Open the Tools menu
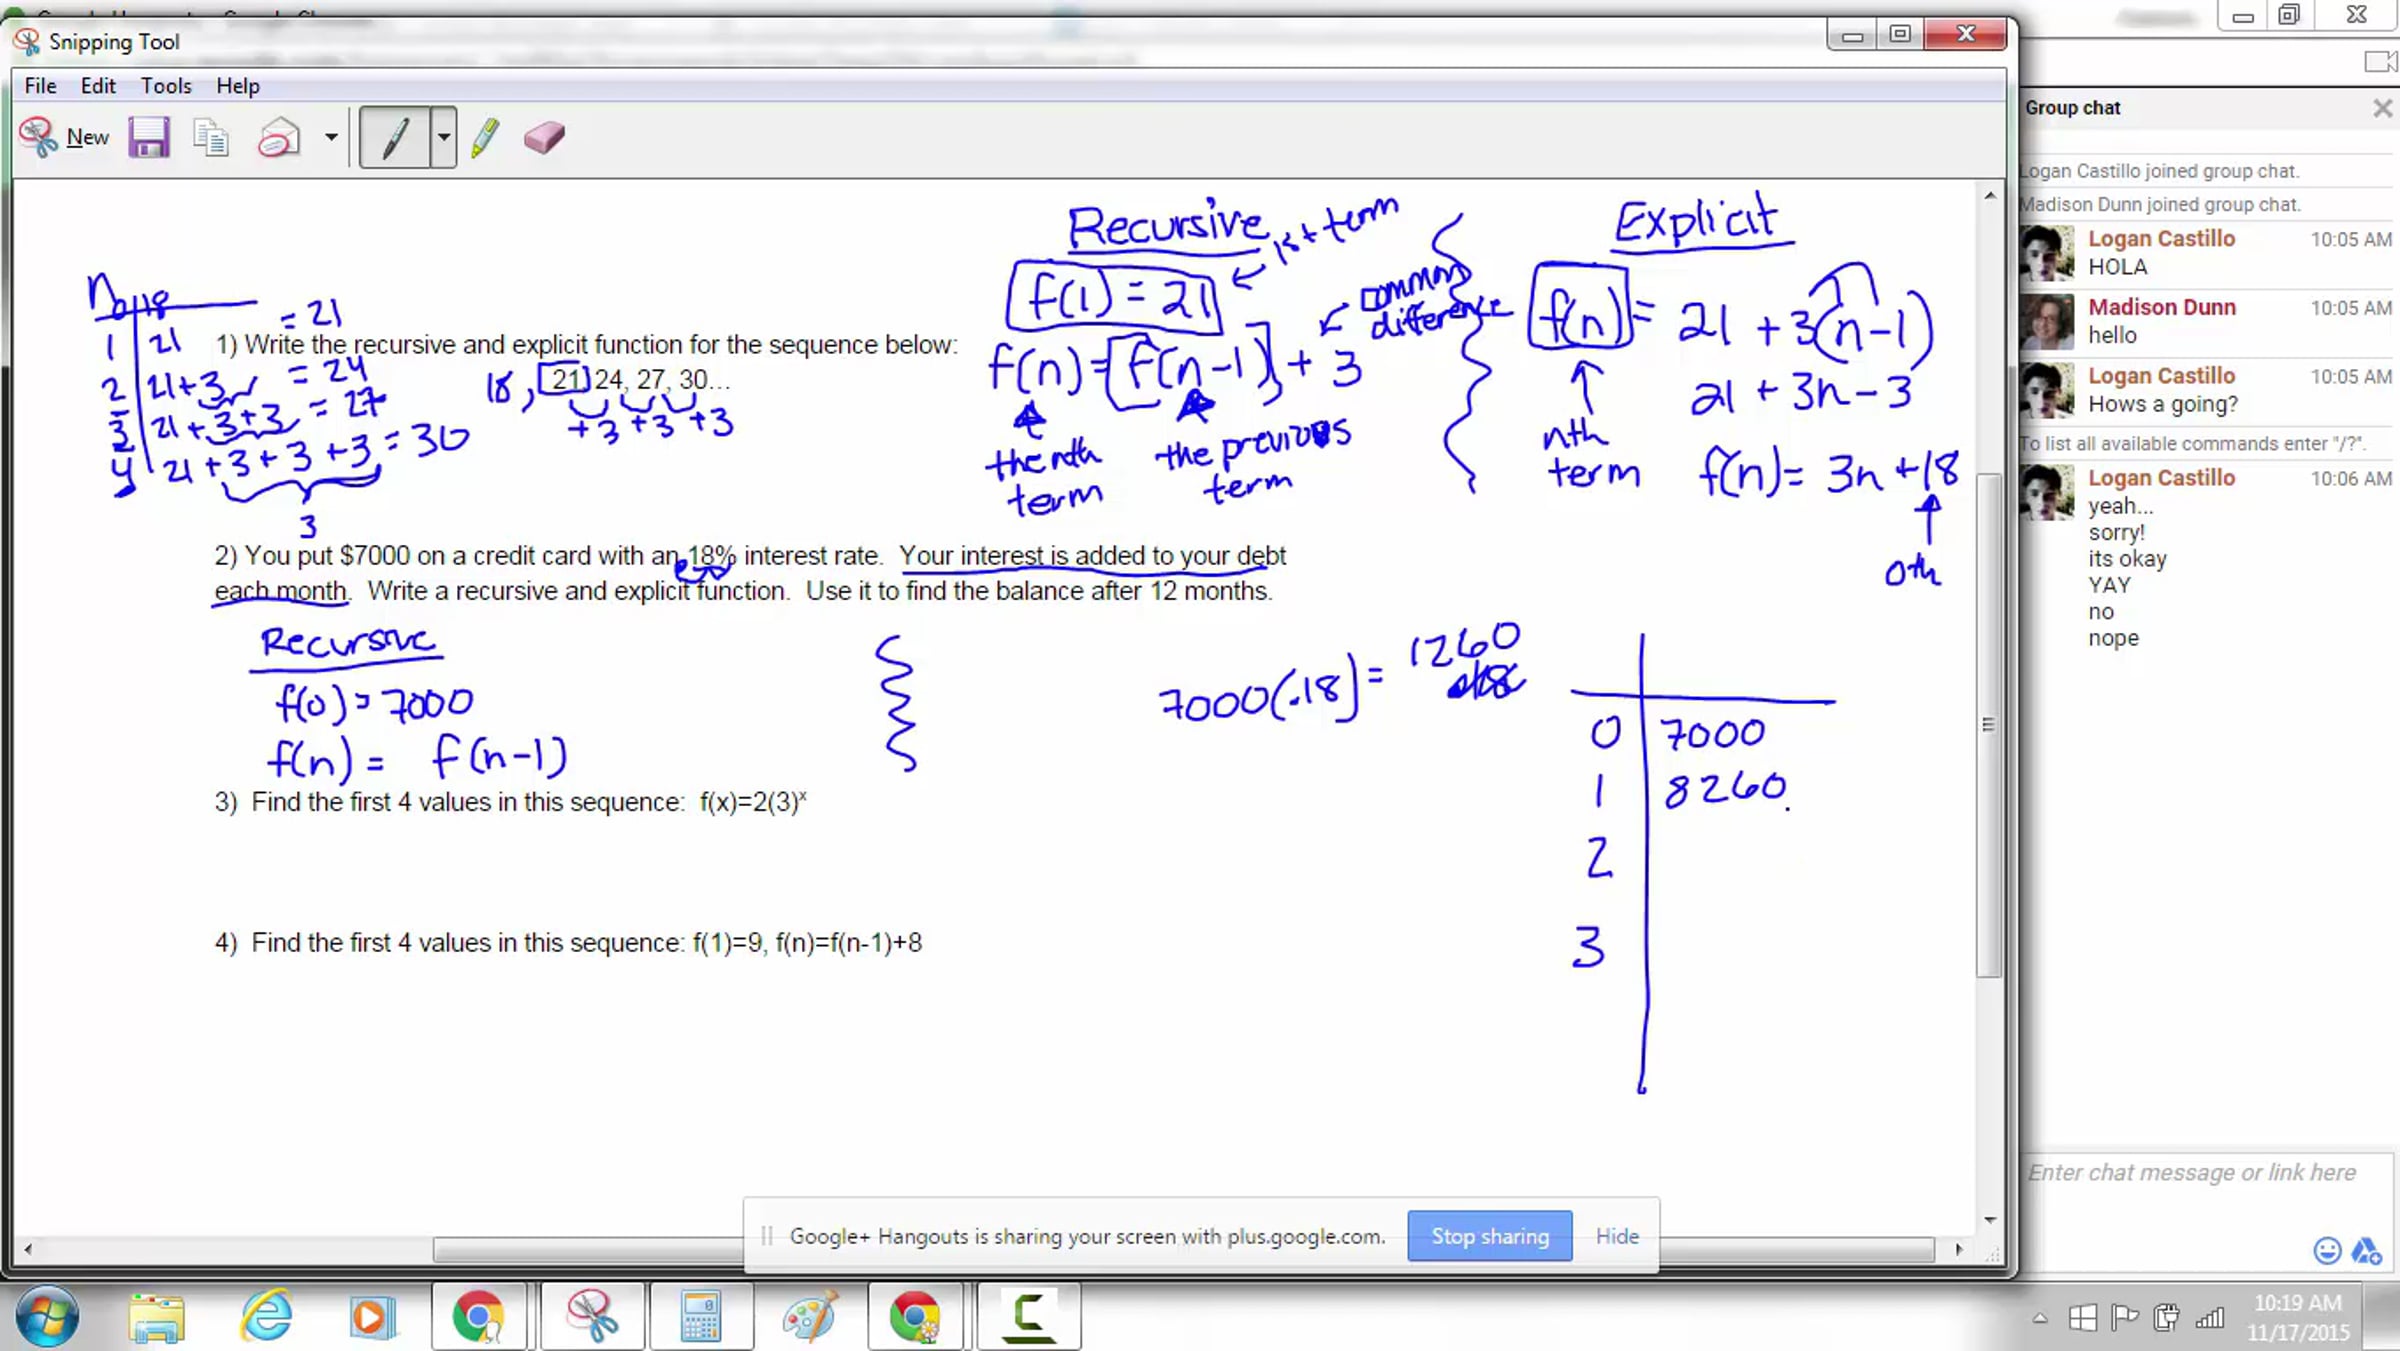The height and width of the screenshot is (1351, 2400). [165, 86]
